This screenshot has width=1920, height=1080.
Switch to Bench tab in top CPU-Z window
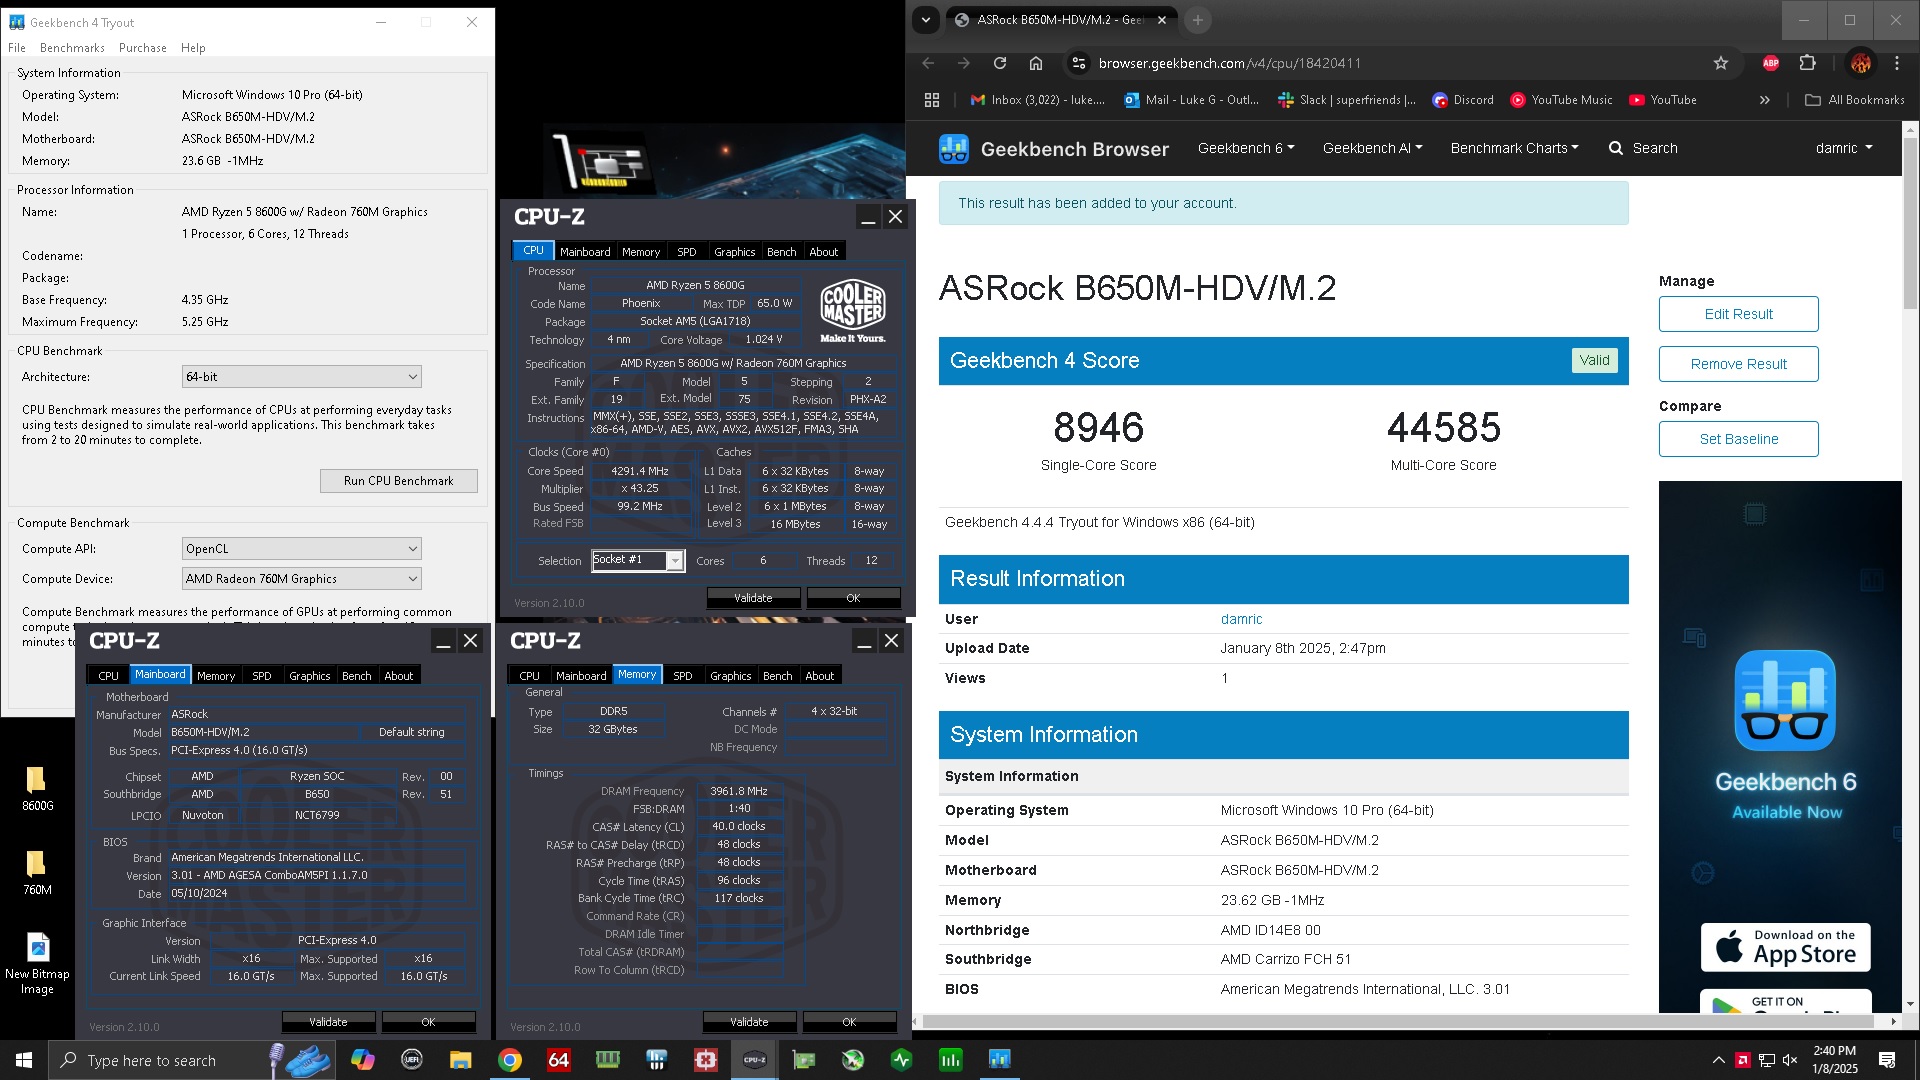(x=782, y=252)
